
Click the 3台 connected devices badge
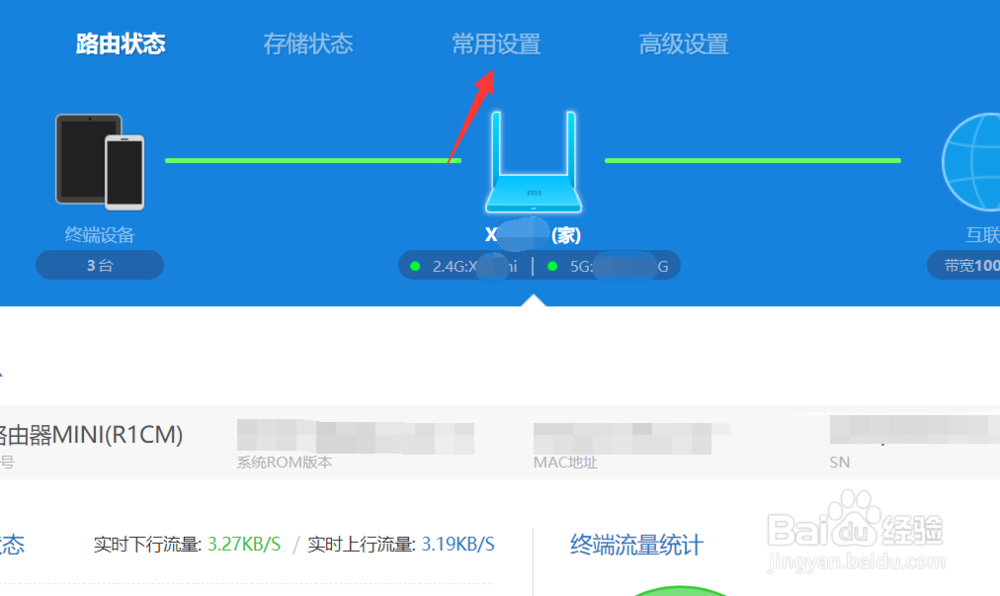pyautogui.click(x=99, y=265)
